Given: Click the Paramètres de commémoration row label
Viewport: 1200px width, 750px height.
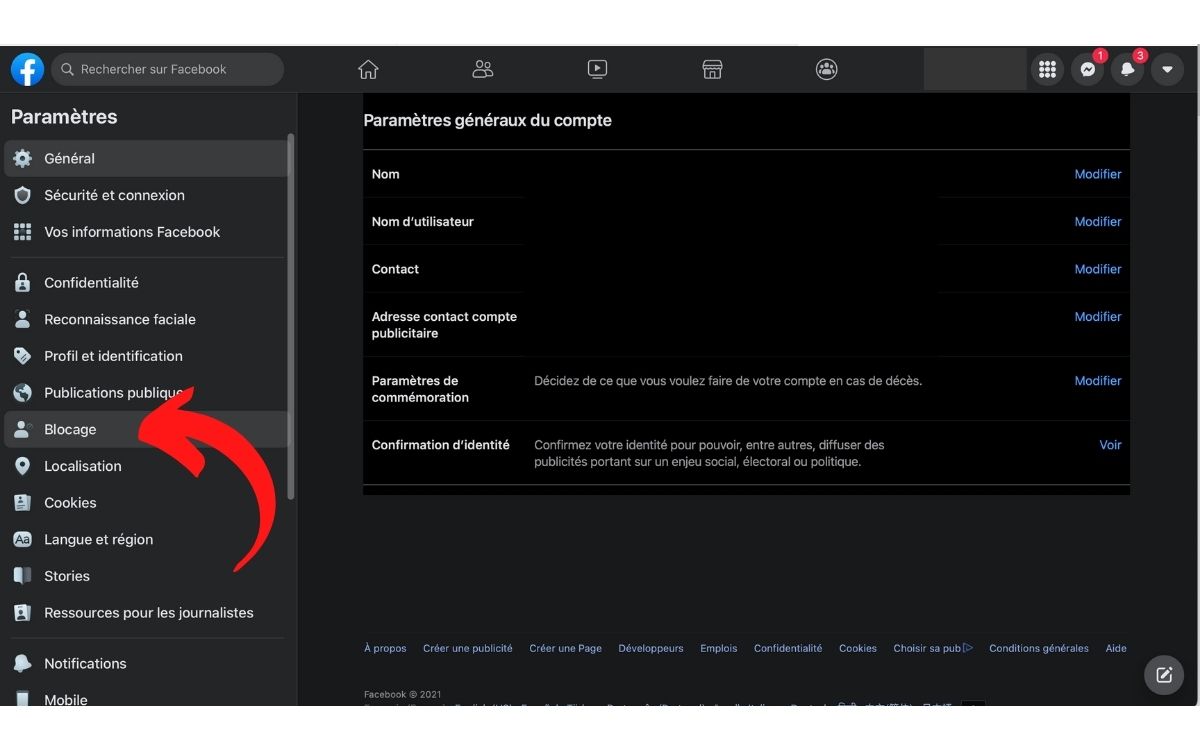Looking at the screenshot, I should point(420,389).
